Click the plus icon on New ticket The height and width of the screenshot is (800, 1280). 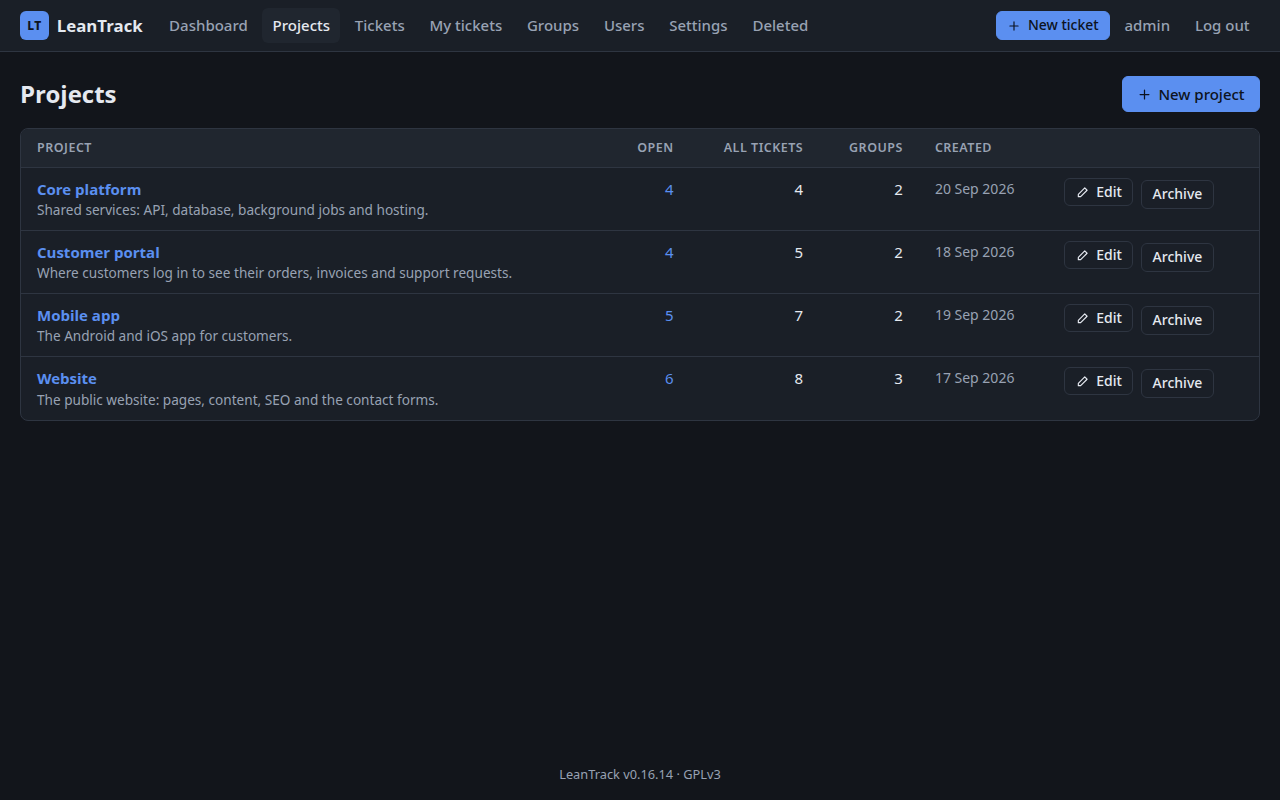point(1014,26)
